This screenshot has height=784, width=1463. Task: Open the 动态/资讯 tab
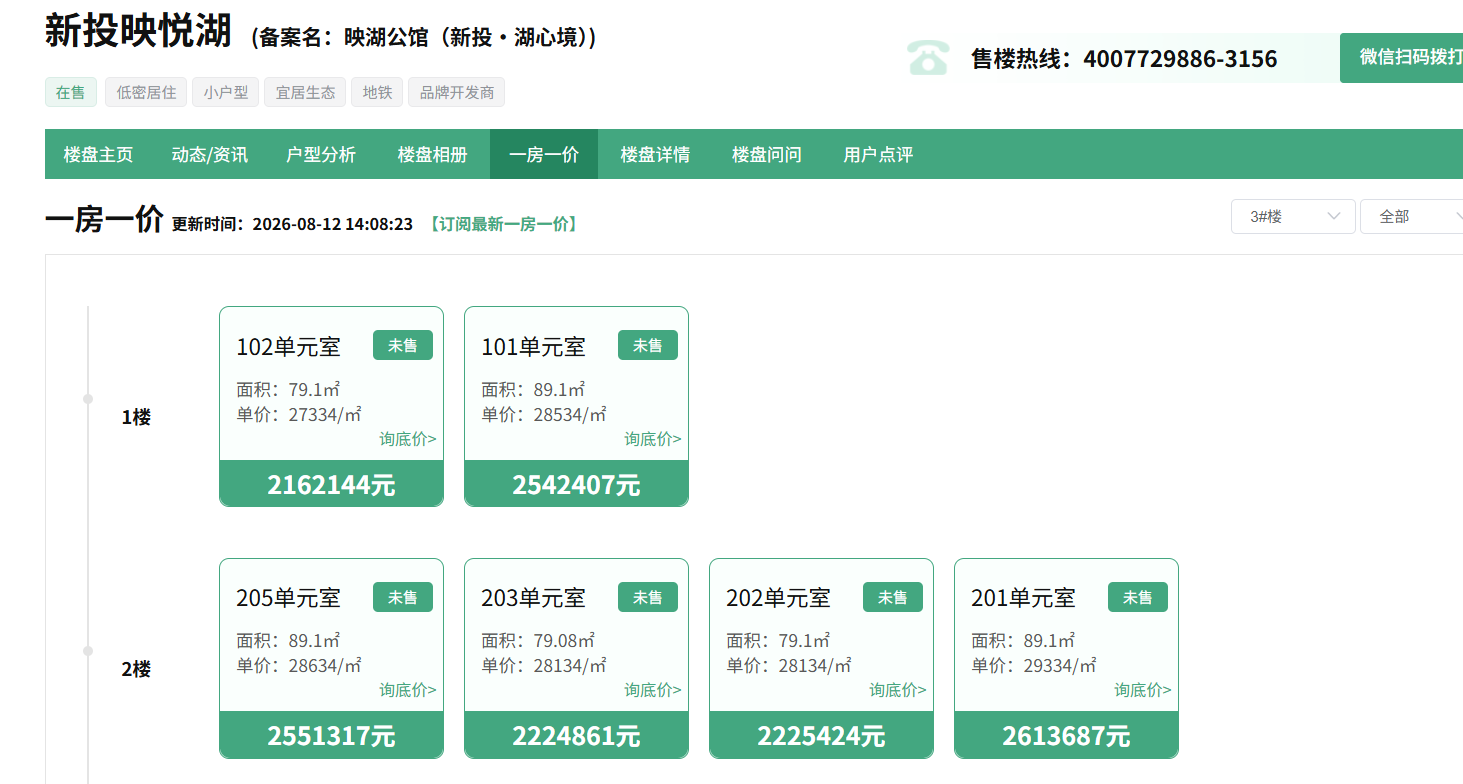click(210, 155)
